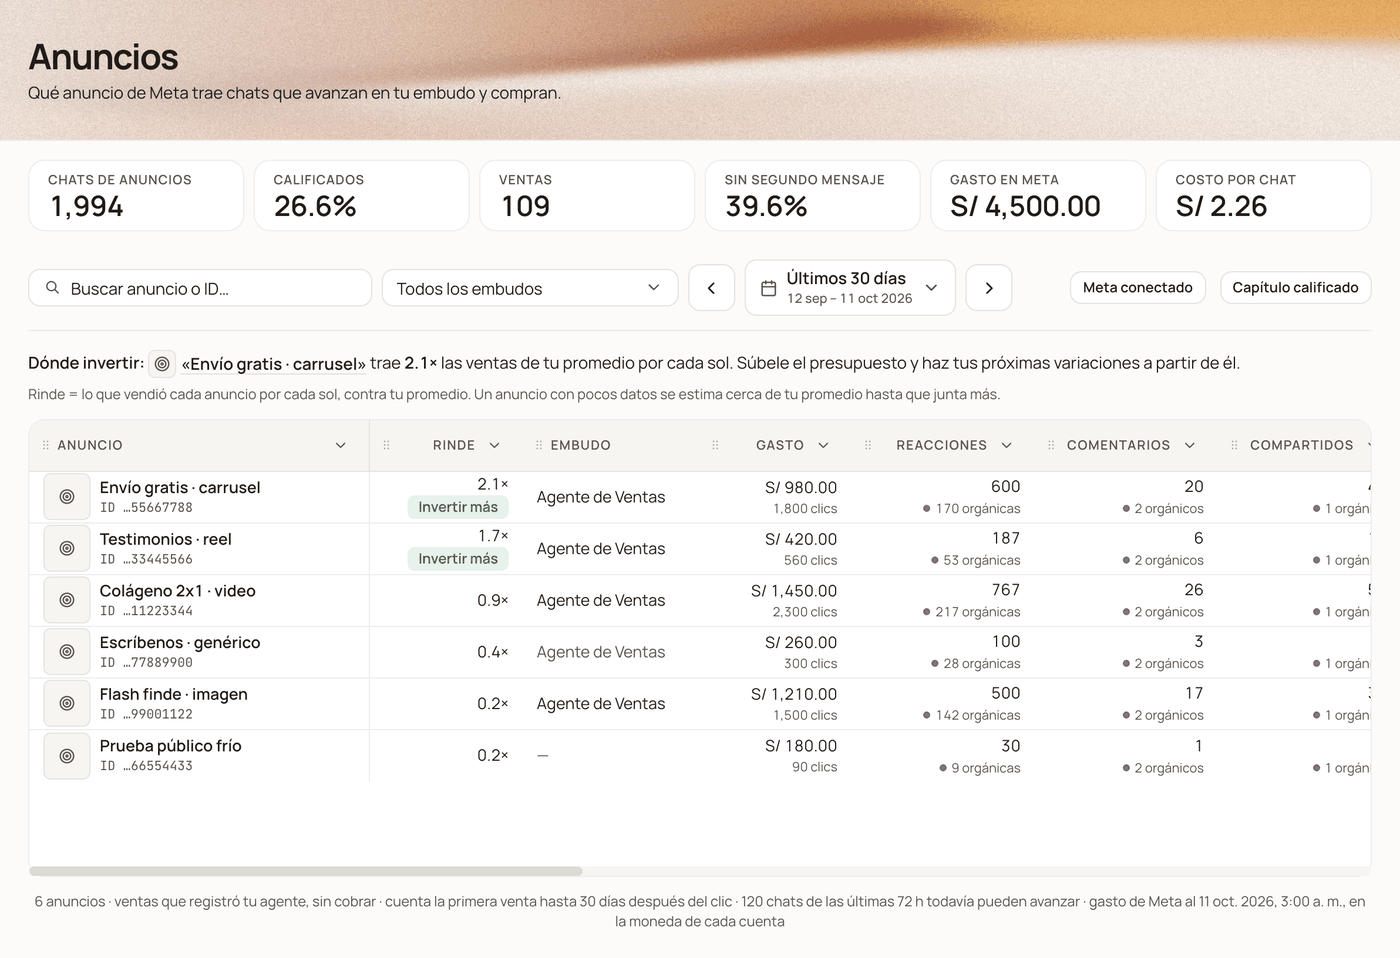The width and height of the screenshot is (1400, 958).
Task: Click the target icon for Colágeno 2x1 video
Action: (67, 600)
